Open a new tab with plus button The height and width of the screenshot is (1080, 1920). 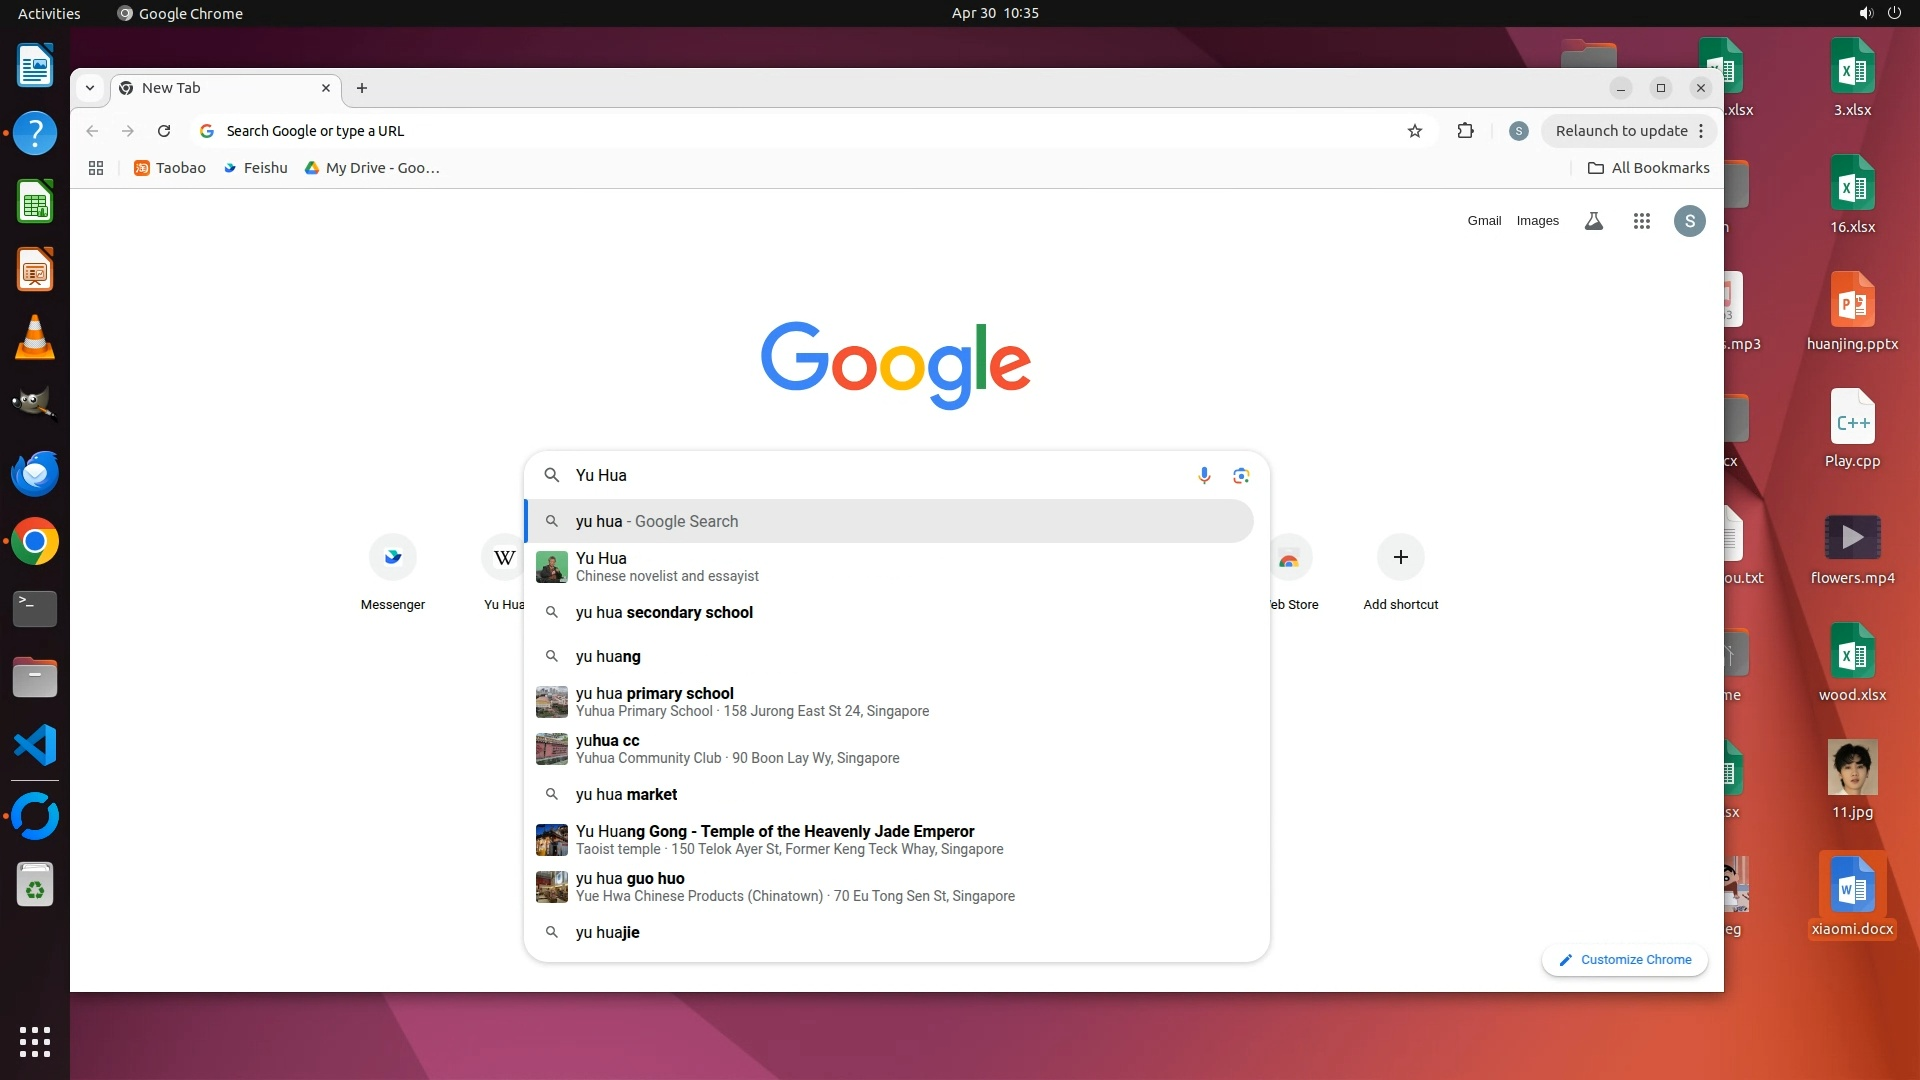coord(362,88)
